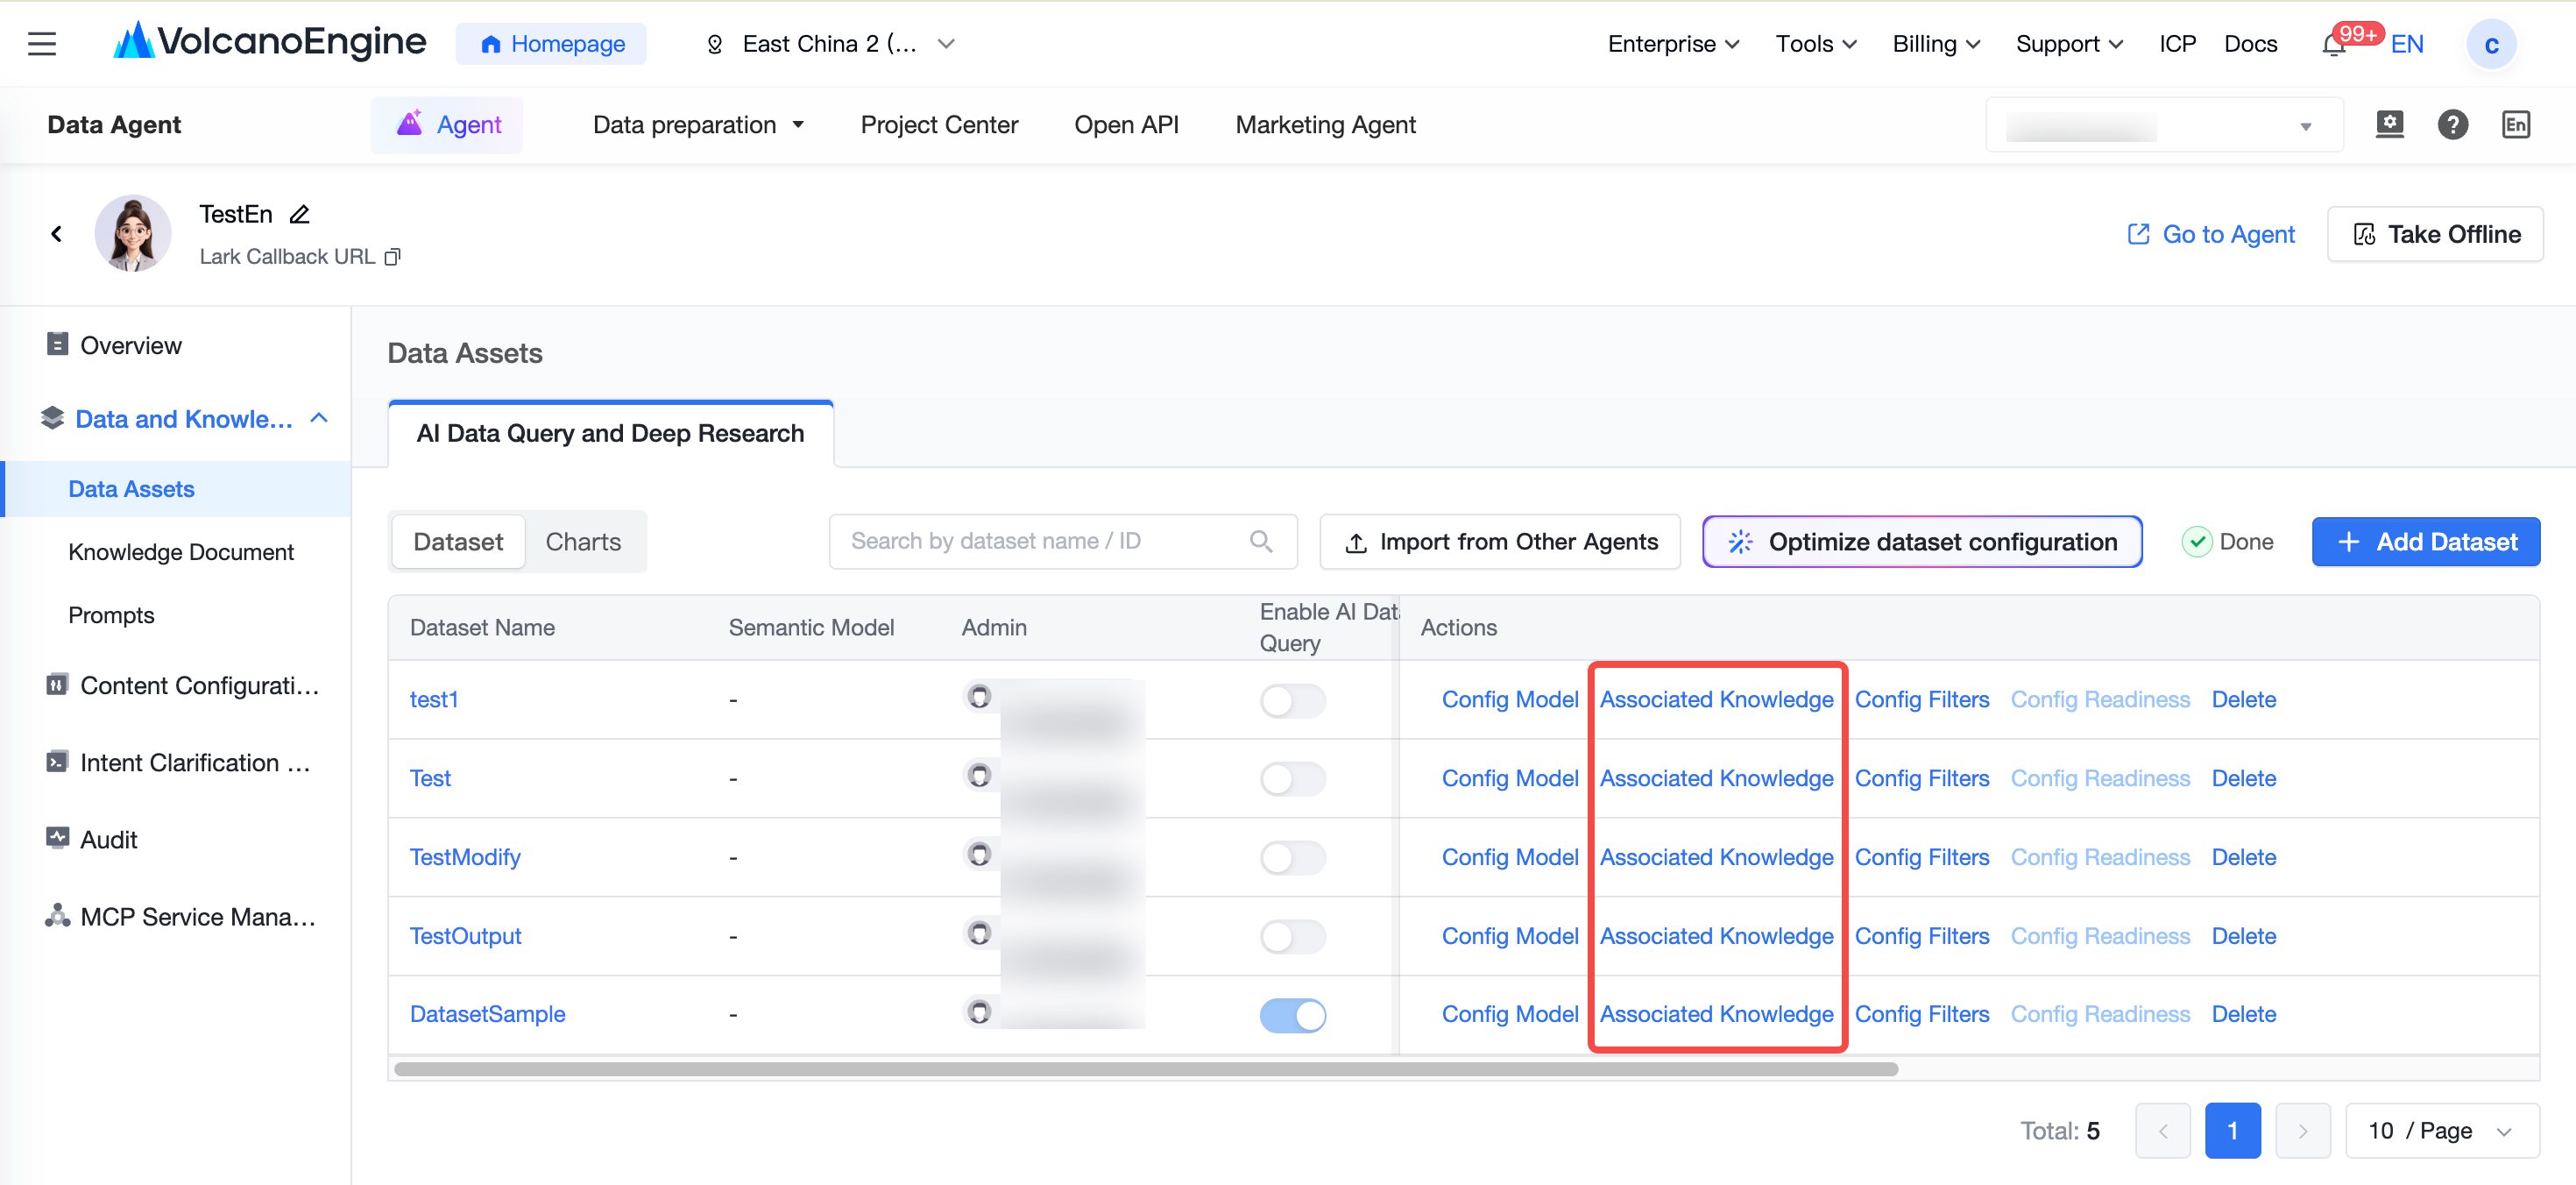Viewport: 2576px width, 1185px height.
Task: Open the East China 2 region dropdown
Action: click(830, 44)
